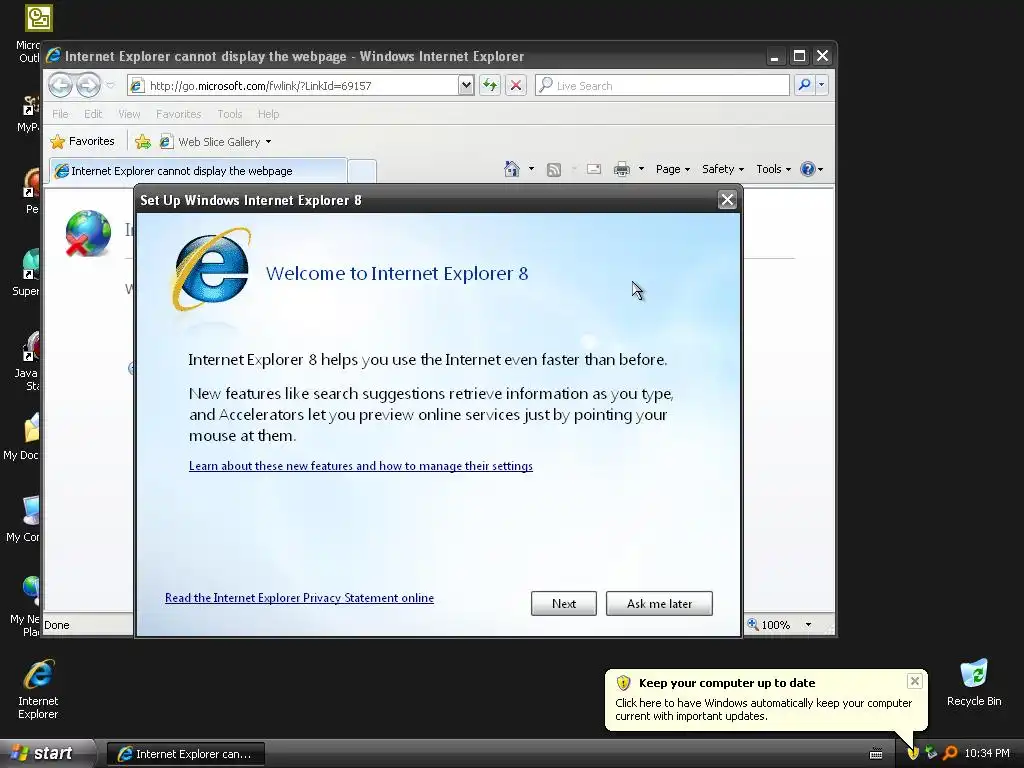This screenshot has height=768, width=1024.
Task: Click the Help question mark icon
Action: pyautogui.click(x=808, y=169)
